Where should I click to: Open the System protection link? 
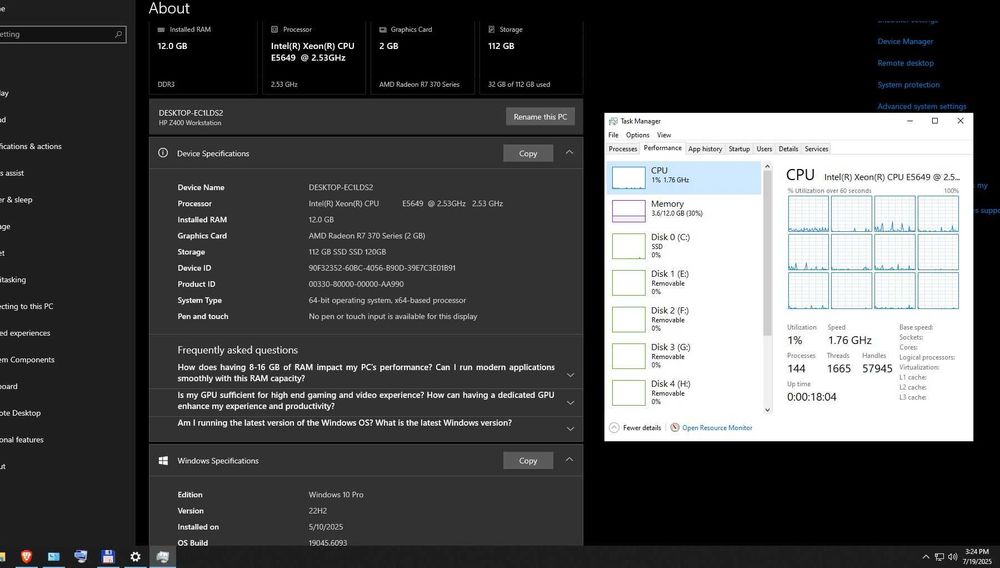point(908,85)
